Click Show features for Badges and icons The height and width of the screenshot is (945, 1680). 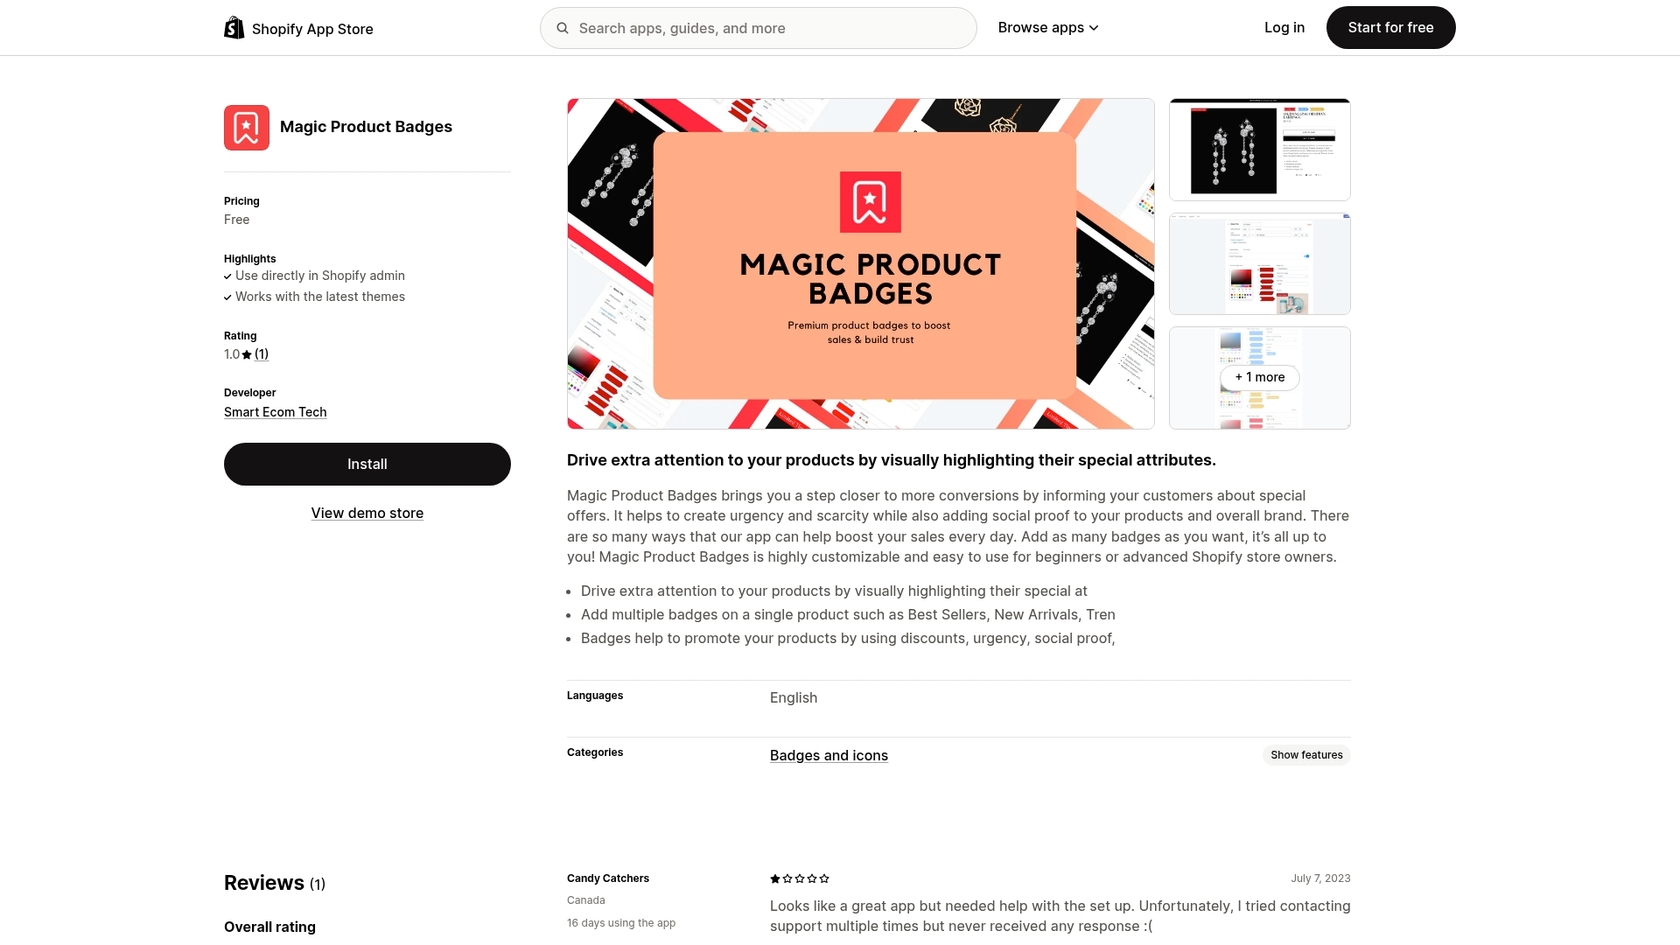[x=1306, y=755]
